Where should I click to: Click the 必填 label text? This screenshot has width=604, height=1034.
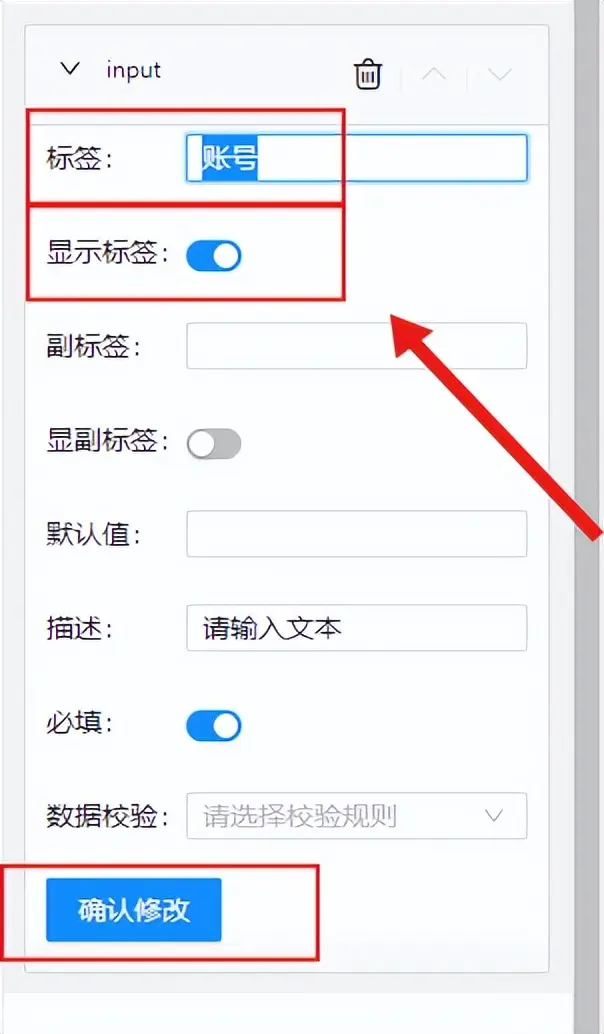pos(80,723)
